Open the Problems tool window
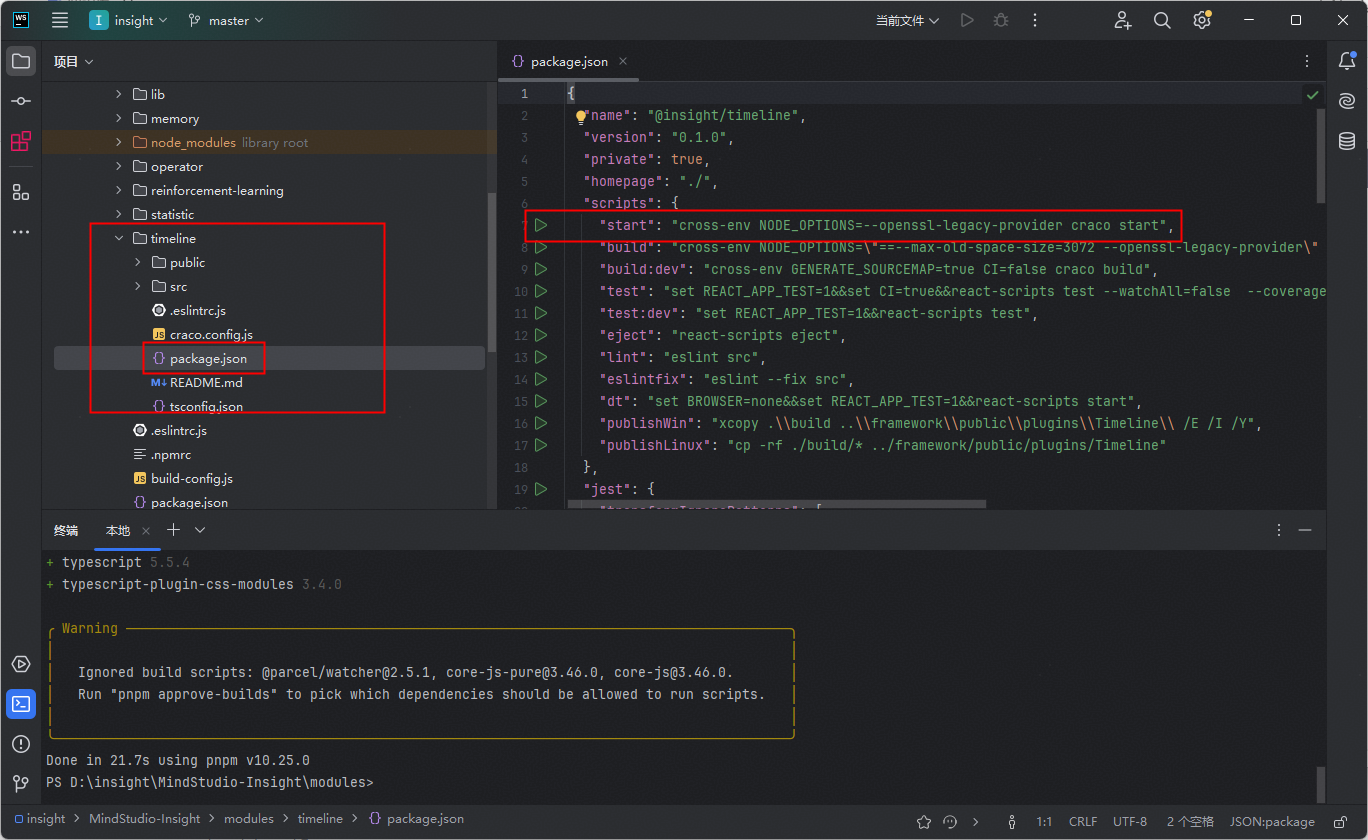Screen dimensions: 1368x840 click(x=20, y=744)
